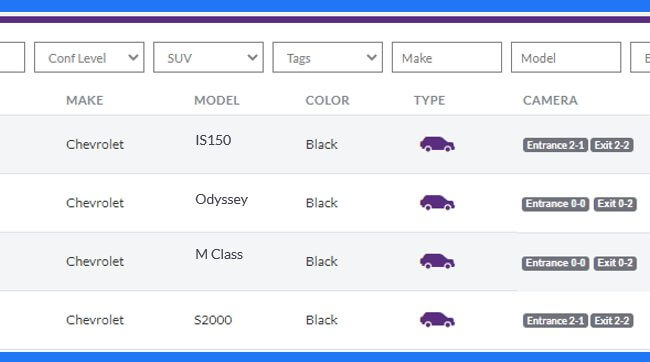
Task: Sort the table by MAKE column header
Action: point(85,100)
